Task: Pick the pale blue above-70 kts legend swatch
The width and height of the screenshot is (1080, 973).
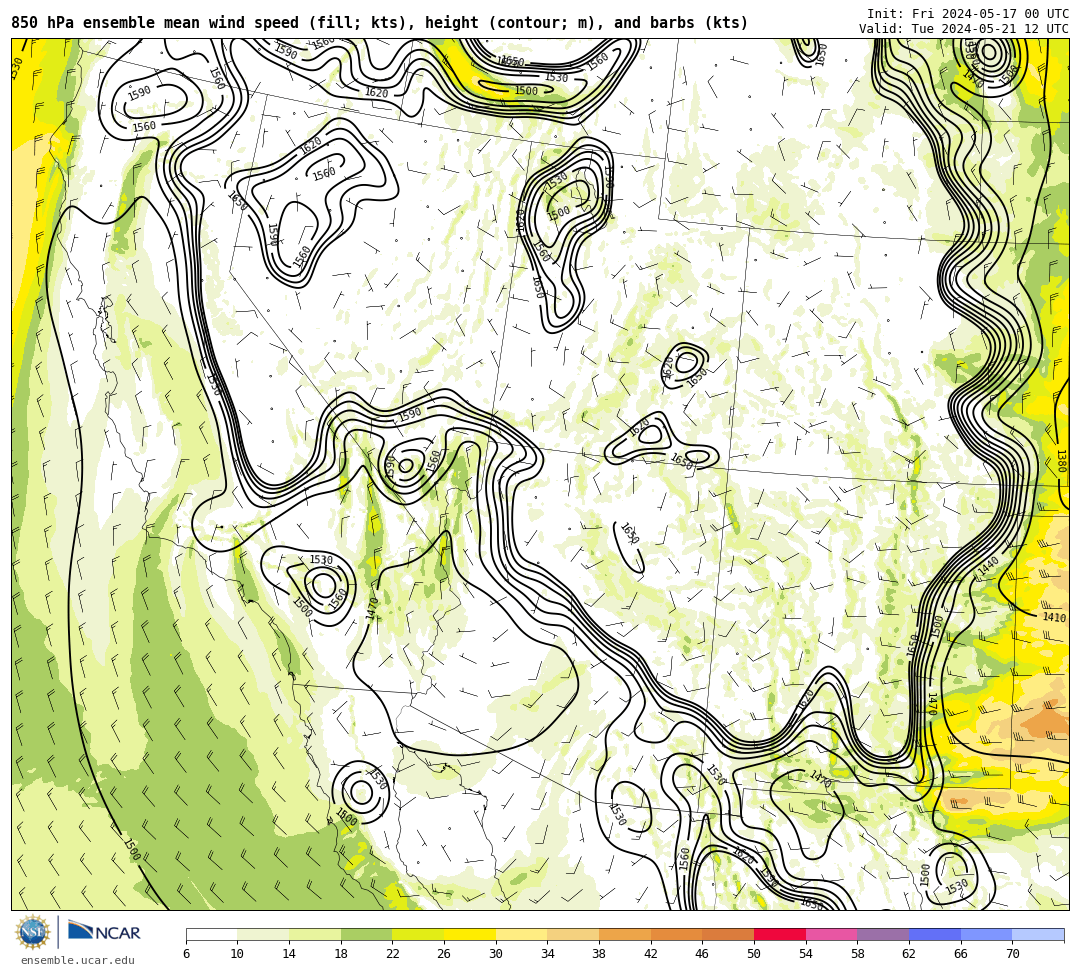Action: click(1038, 934)
